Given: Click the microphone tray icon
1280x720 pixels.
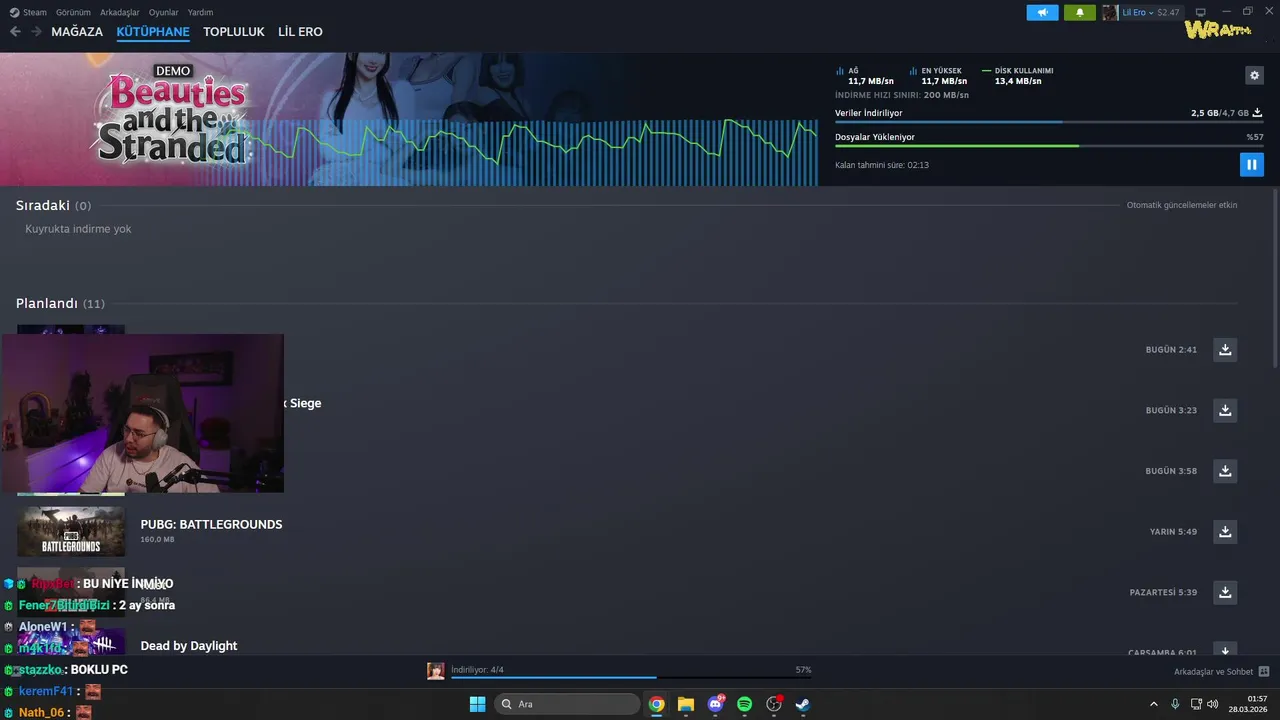Looking at the screenshot, I should point(1175,704).
